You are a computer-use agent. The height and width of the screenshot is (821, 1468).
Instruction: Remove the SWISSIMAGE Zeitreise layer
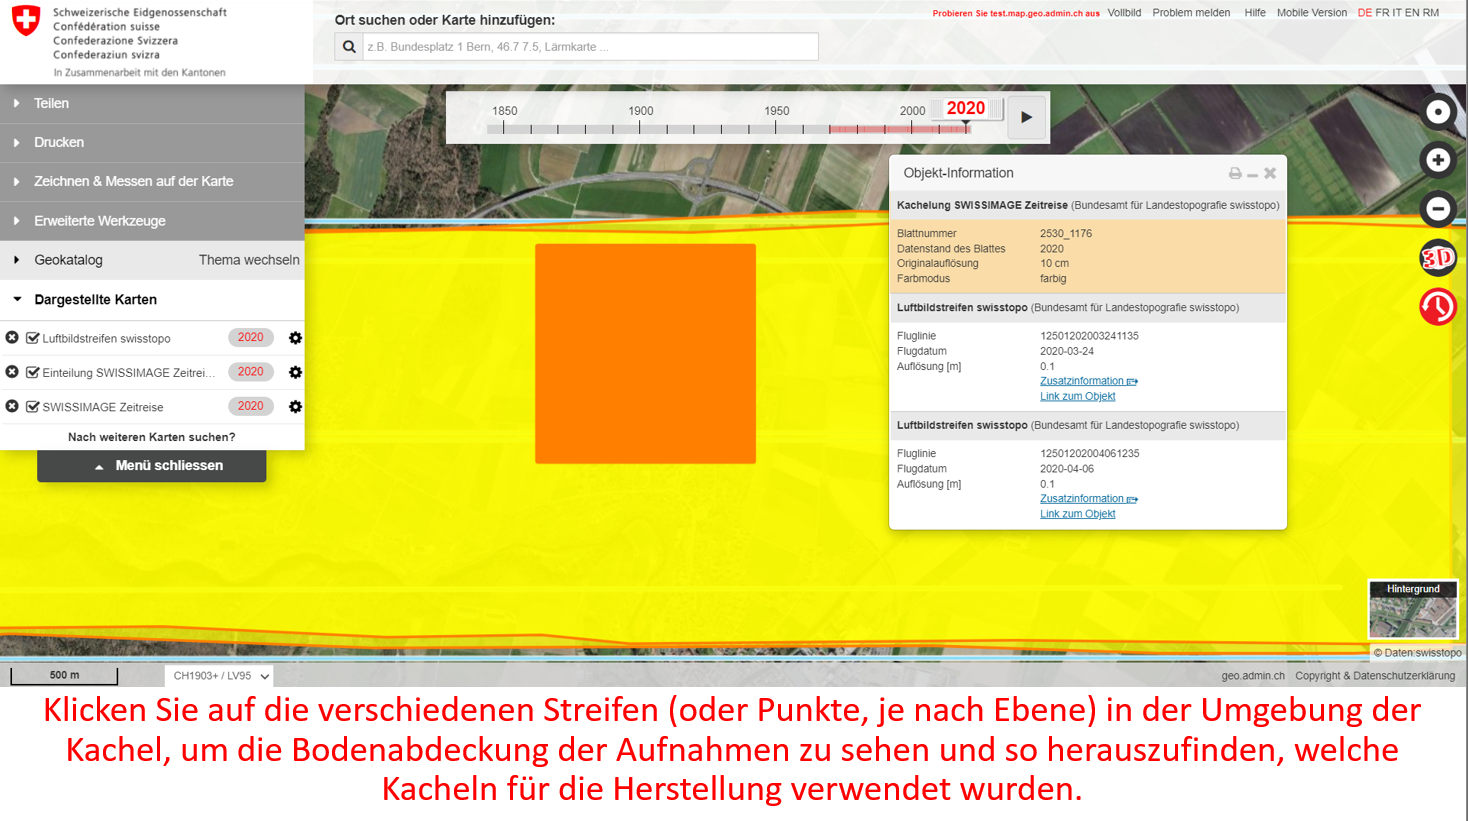point(12,407)
